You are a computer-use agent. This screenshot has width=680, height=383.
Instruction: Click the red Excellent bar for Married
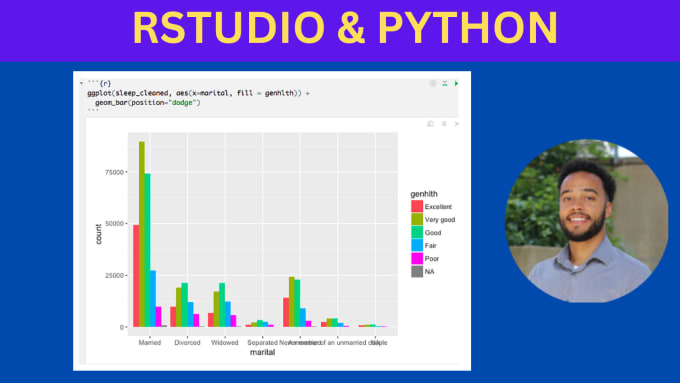pyautogui.click(x=136, y=276)
